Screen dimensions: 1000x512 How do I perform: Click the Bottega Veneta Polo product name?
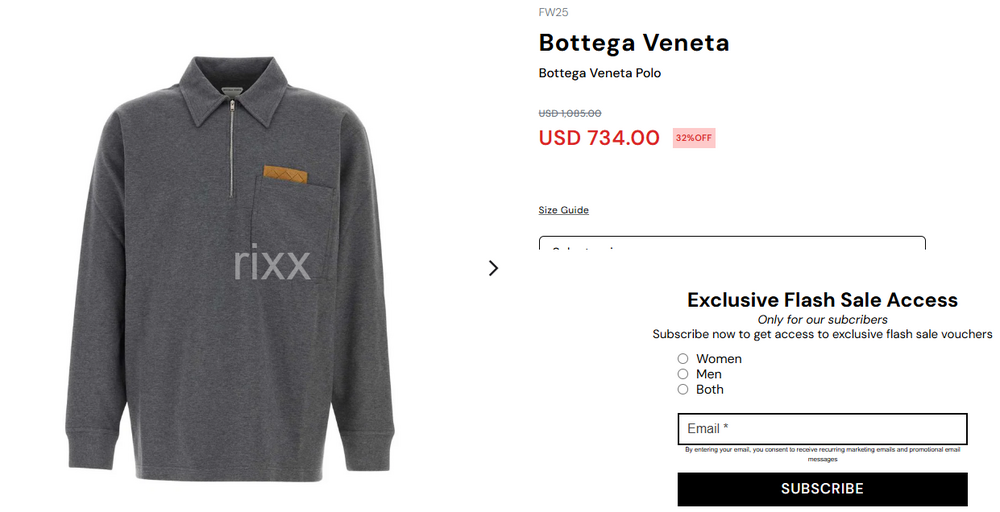coord(599,73)
